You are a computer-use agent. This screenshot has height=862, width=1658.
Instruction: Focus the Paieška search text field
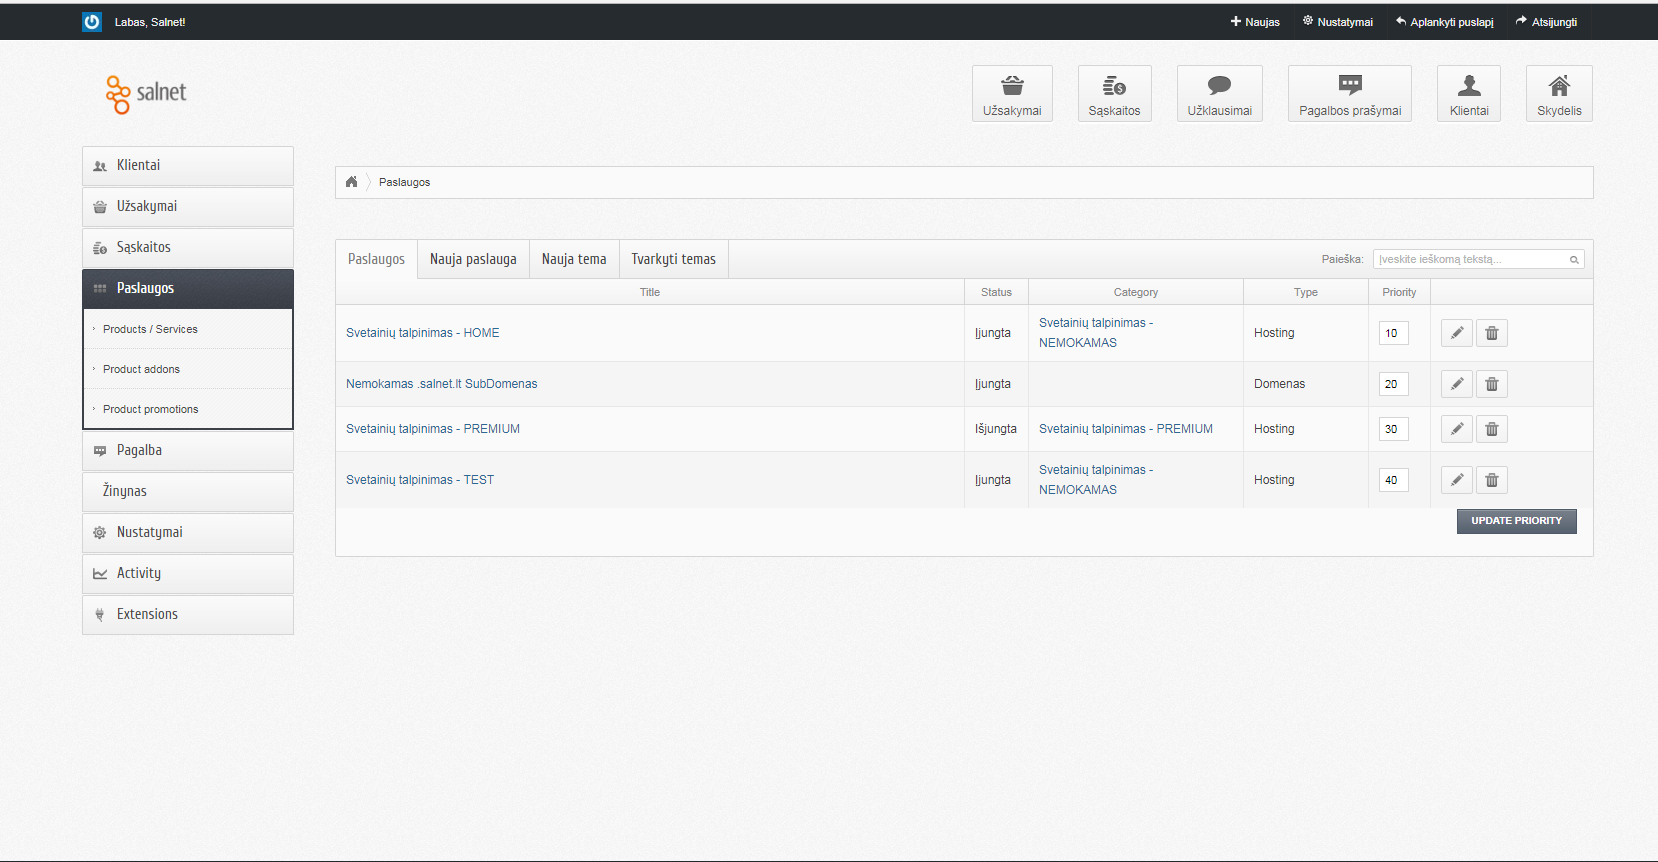click(x=1478, y=259)
